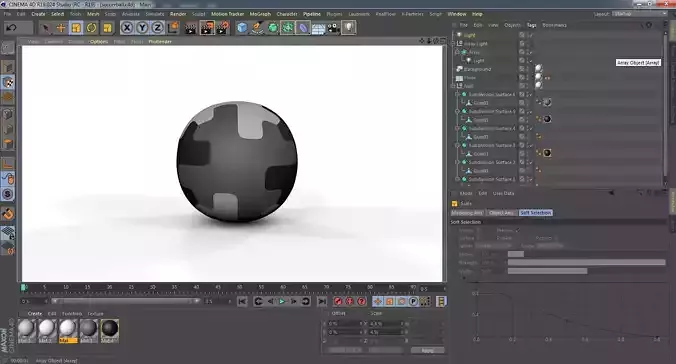Viewport: 676px width, 364px height.
Task: Toggle the Y axis lock
Action: pos(142,28)
